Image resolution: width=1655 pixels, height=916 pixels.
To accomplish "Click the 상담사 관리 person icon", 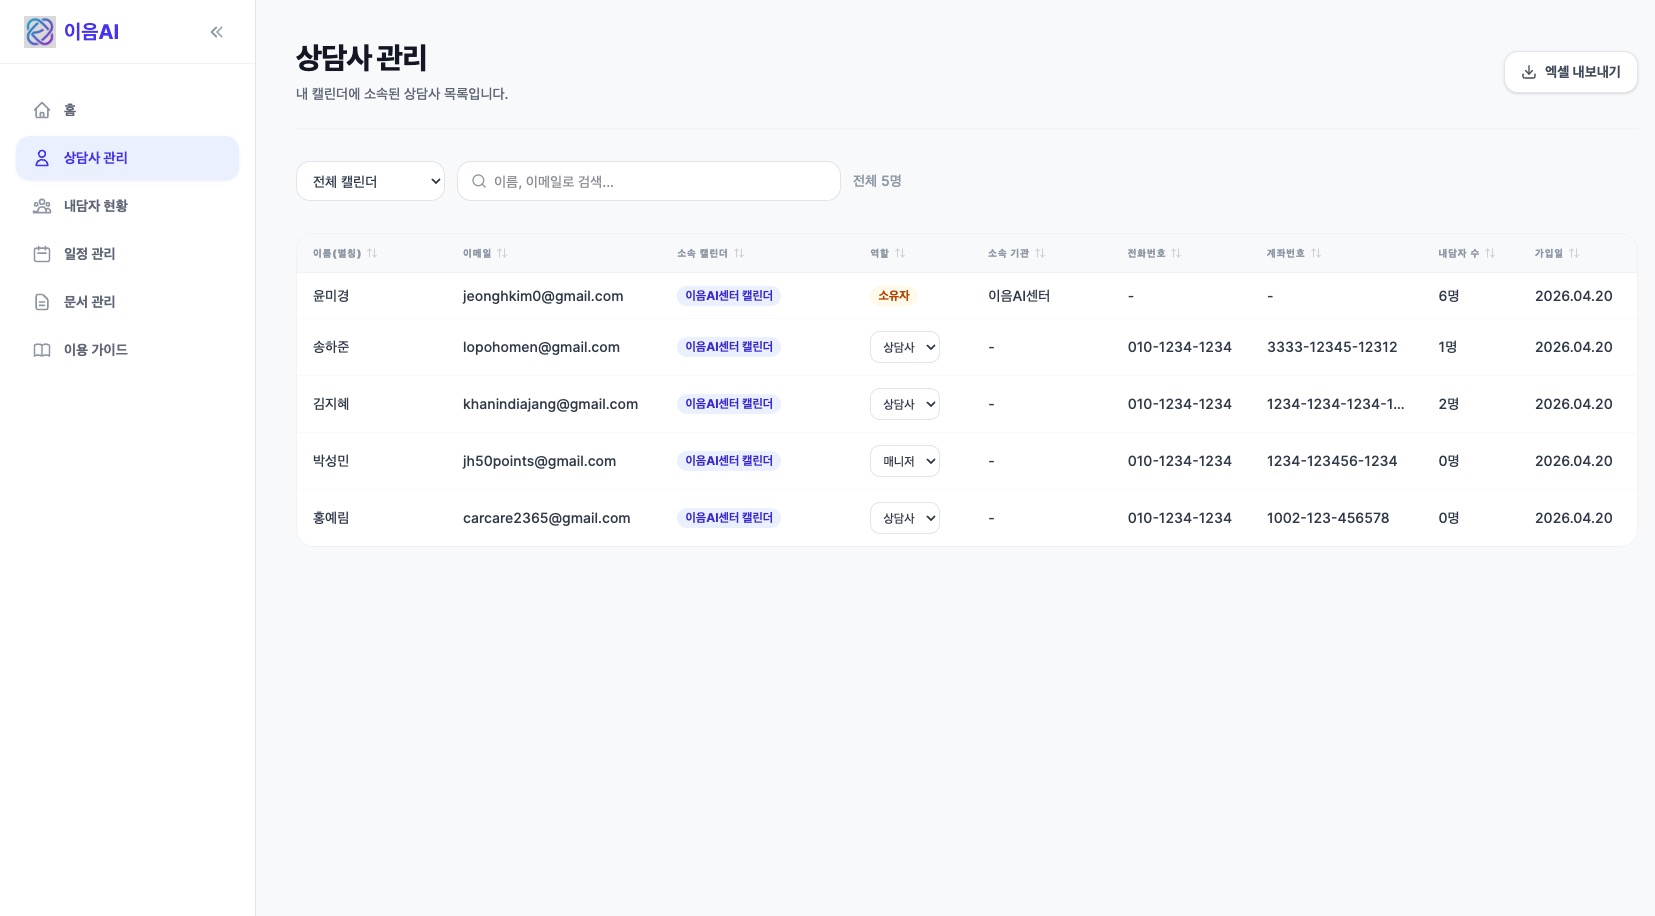I will [42, 158].
